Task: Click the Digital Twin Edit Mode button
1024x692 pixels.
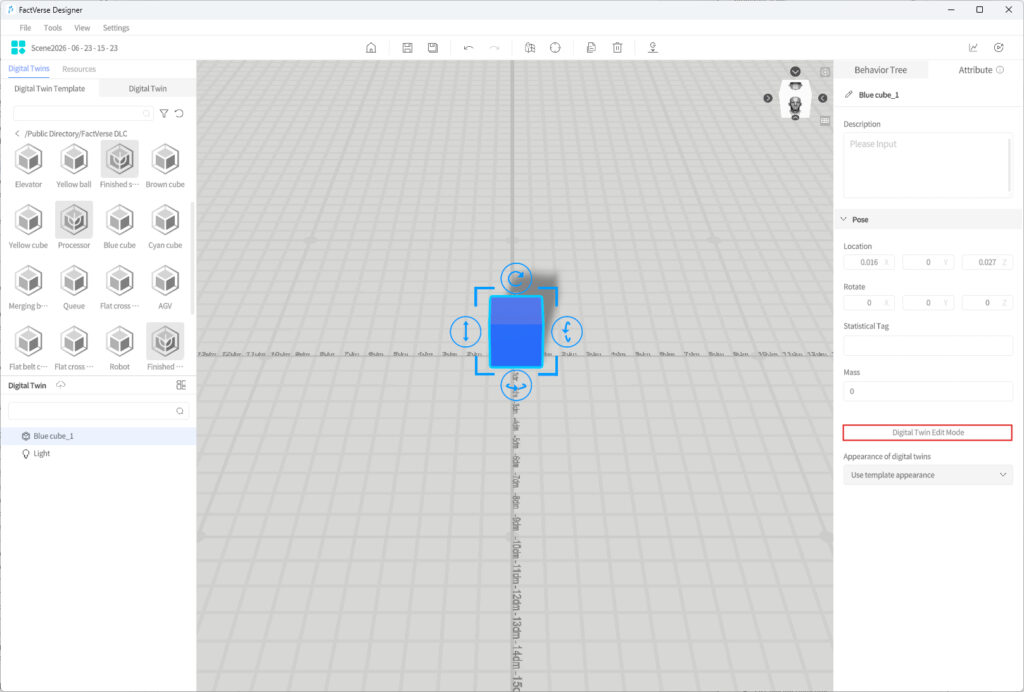Action: pos(927,432)
